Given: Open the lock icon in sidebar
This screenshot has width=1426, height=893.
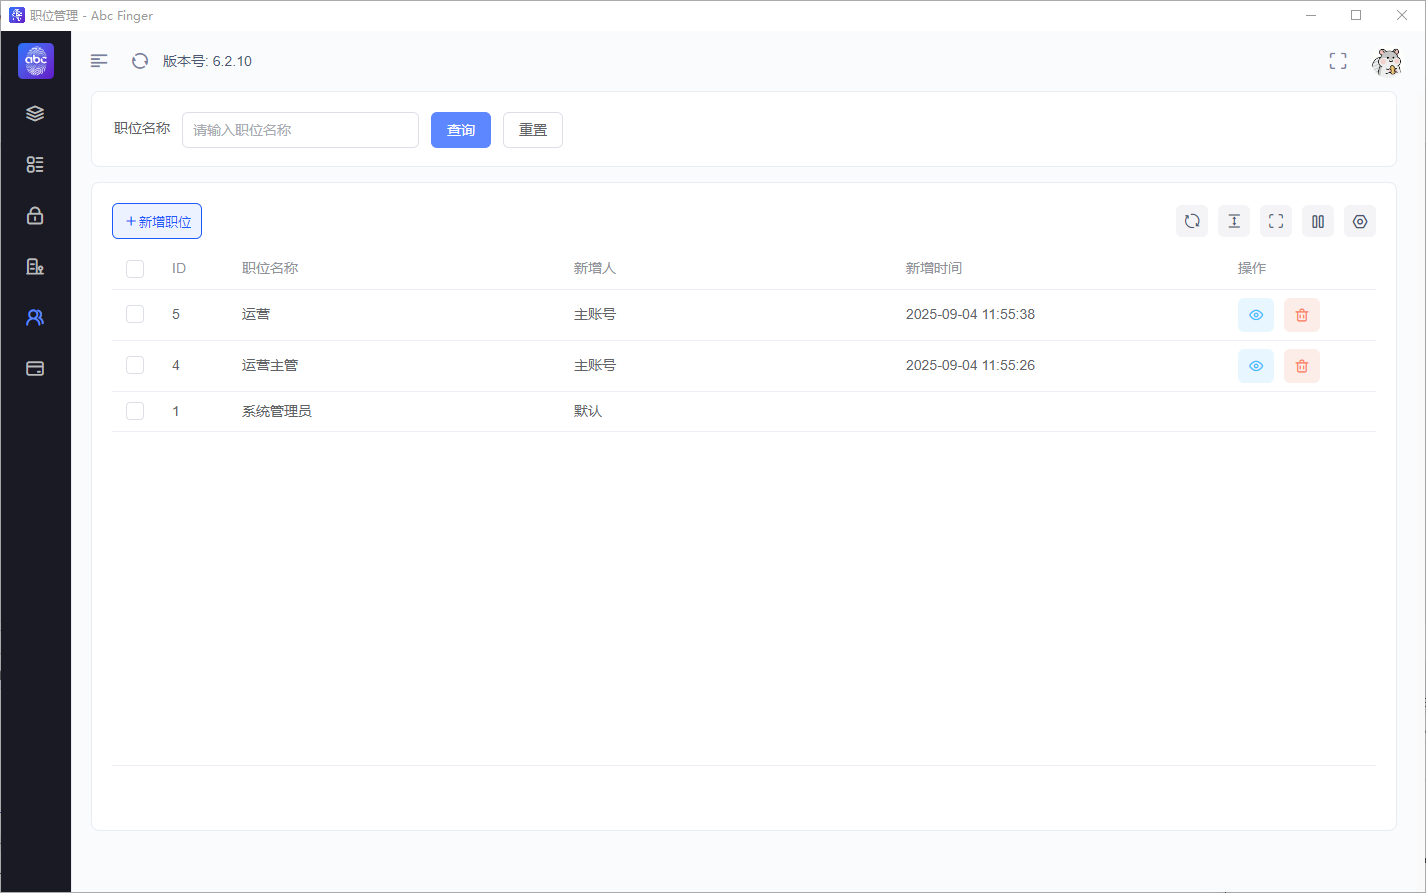Looking at the screenshot, I should coord(35,215).
